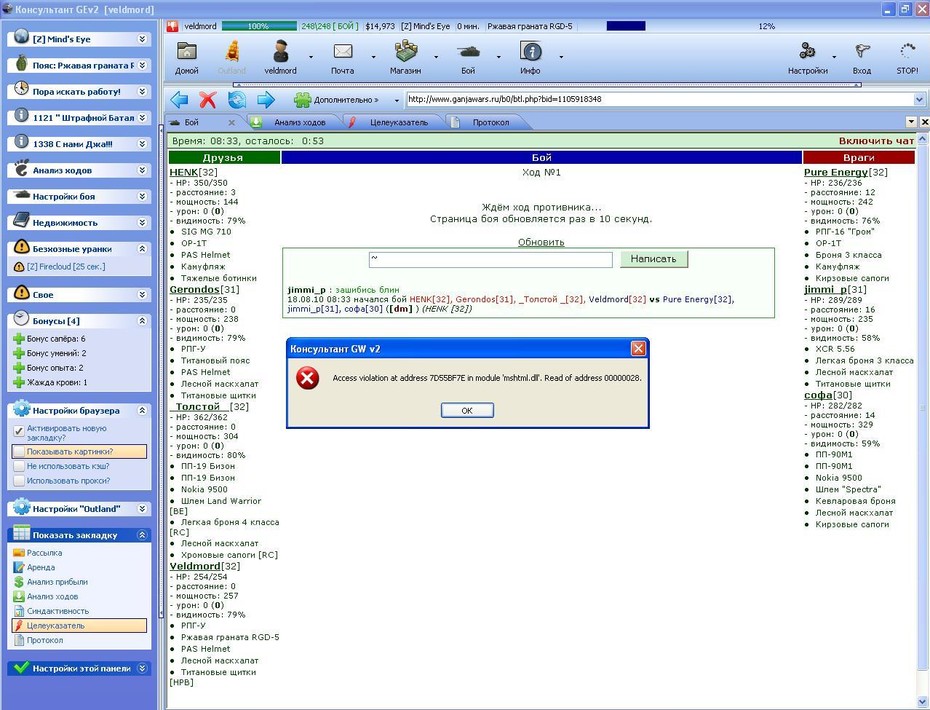Open the Магазин shop icon
This screenshot has width=930, height=710.
coord(406,52)
